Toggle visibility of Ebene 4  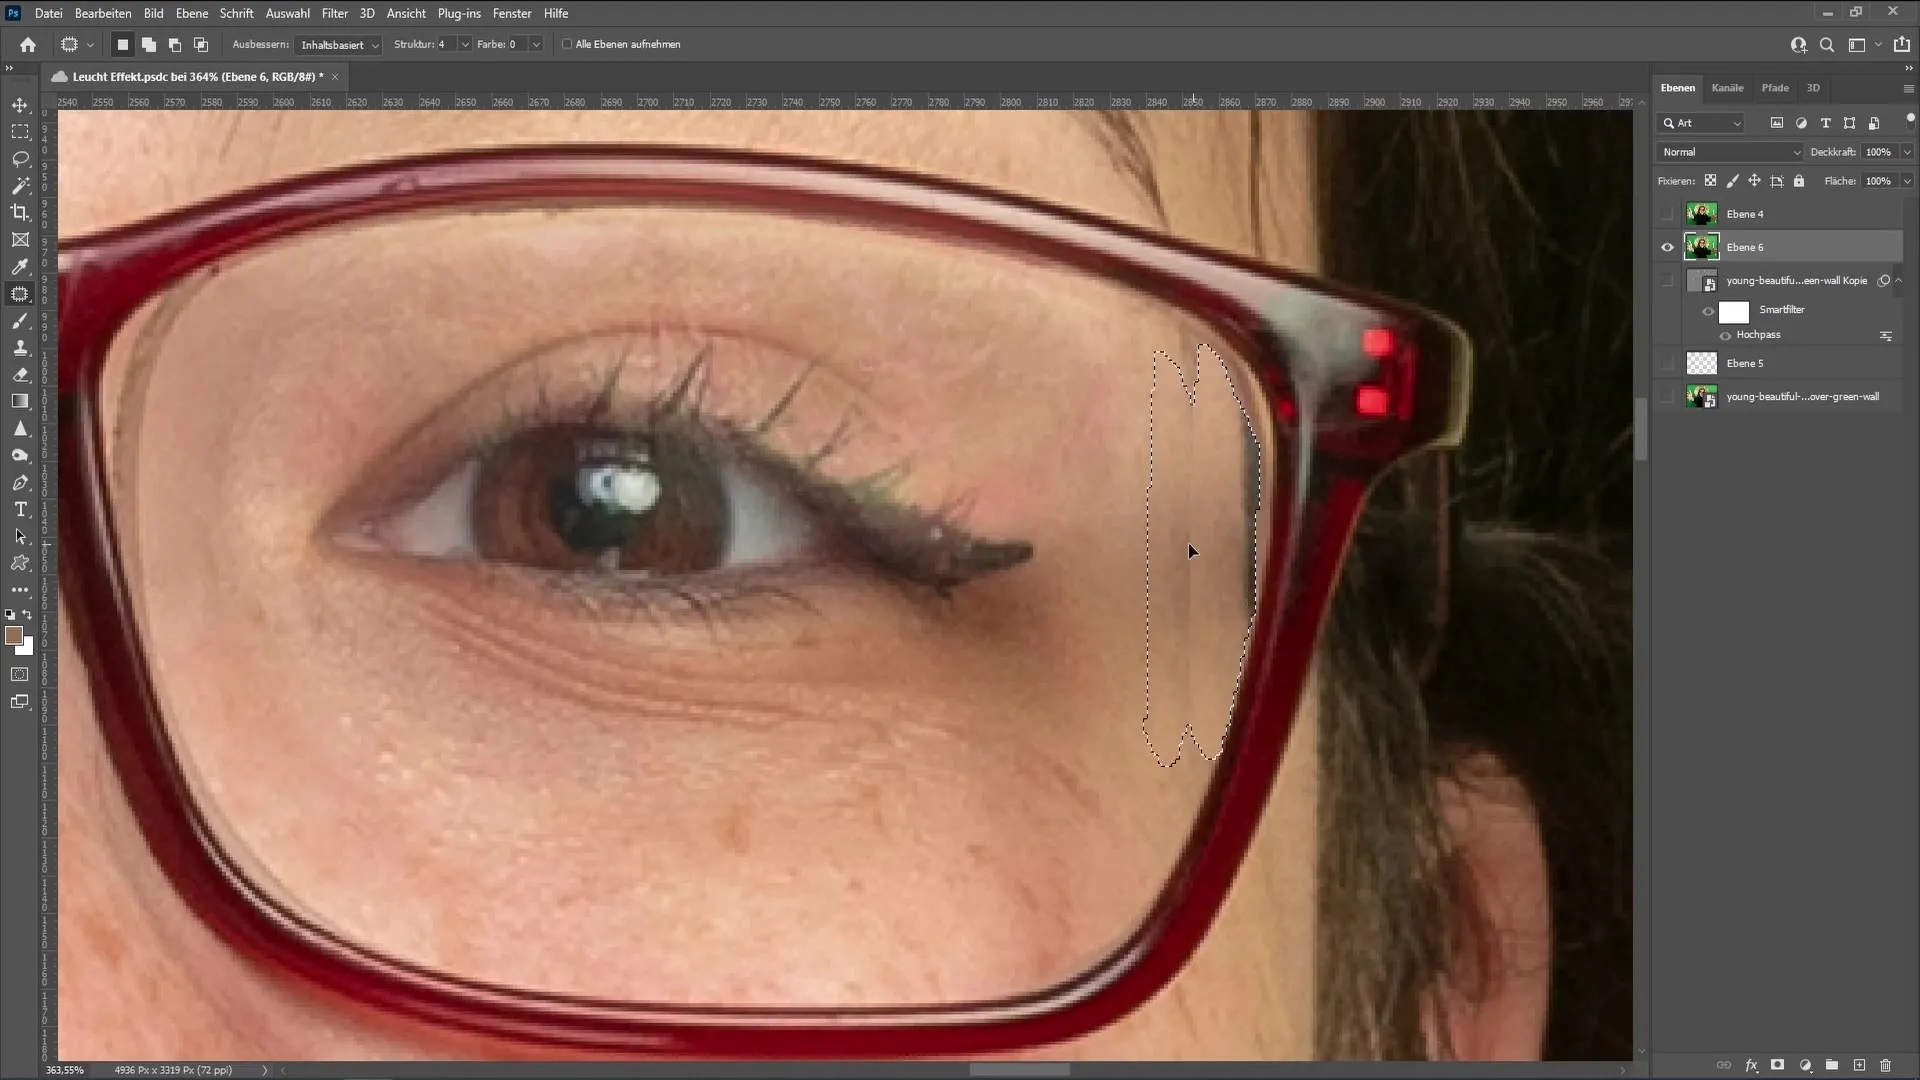tap(1667, 214)
